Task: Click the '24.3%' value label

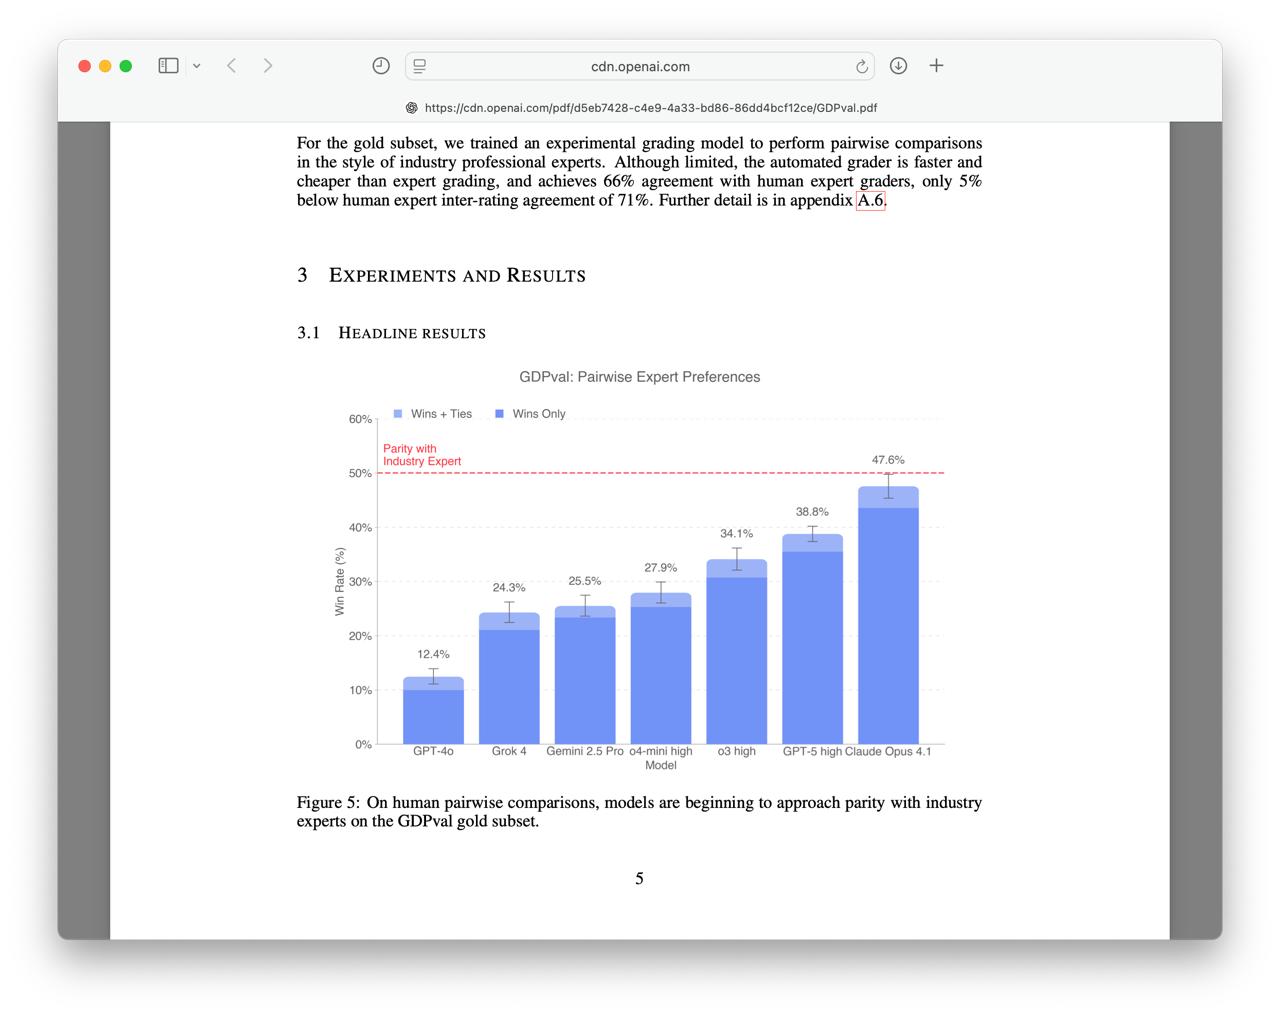Action: [509, 588]
